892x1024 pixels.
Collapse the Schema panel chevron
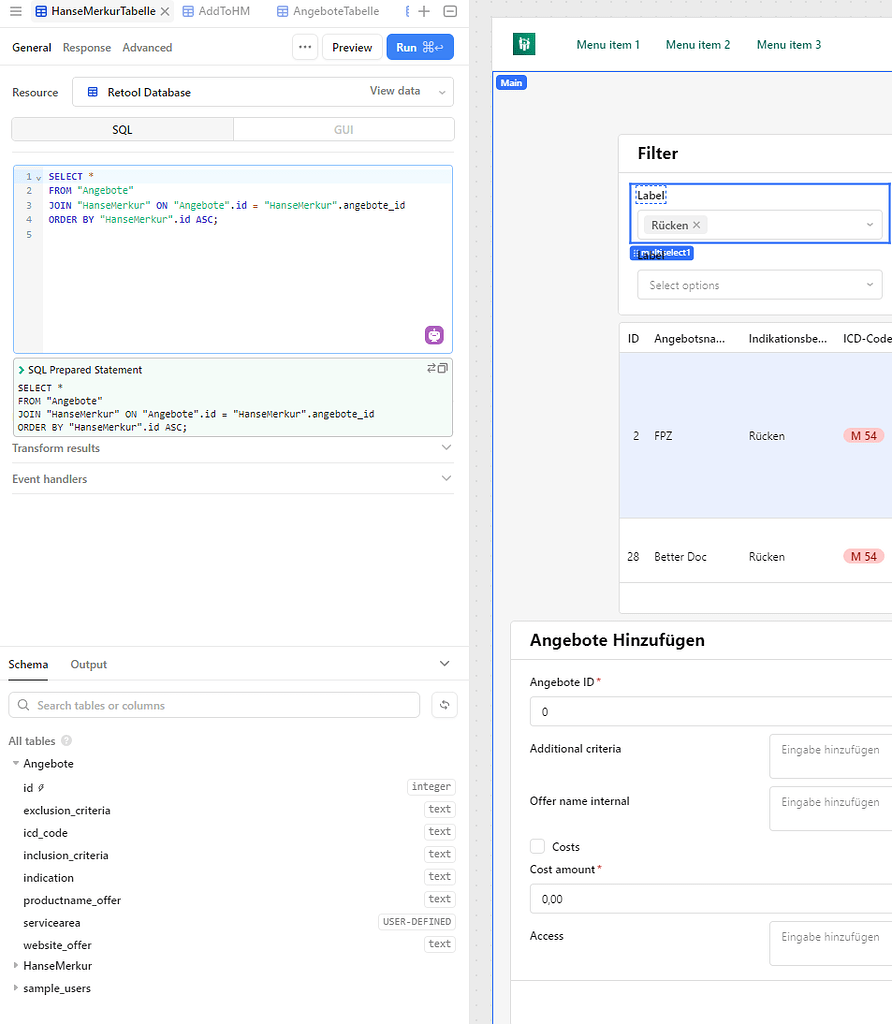pyautogui.click(x=445, y=664)
